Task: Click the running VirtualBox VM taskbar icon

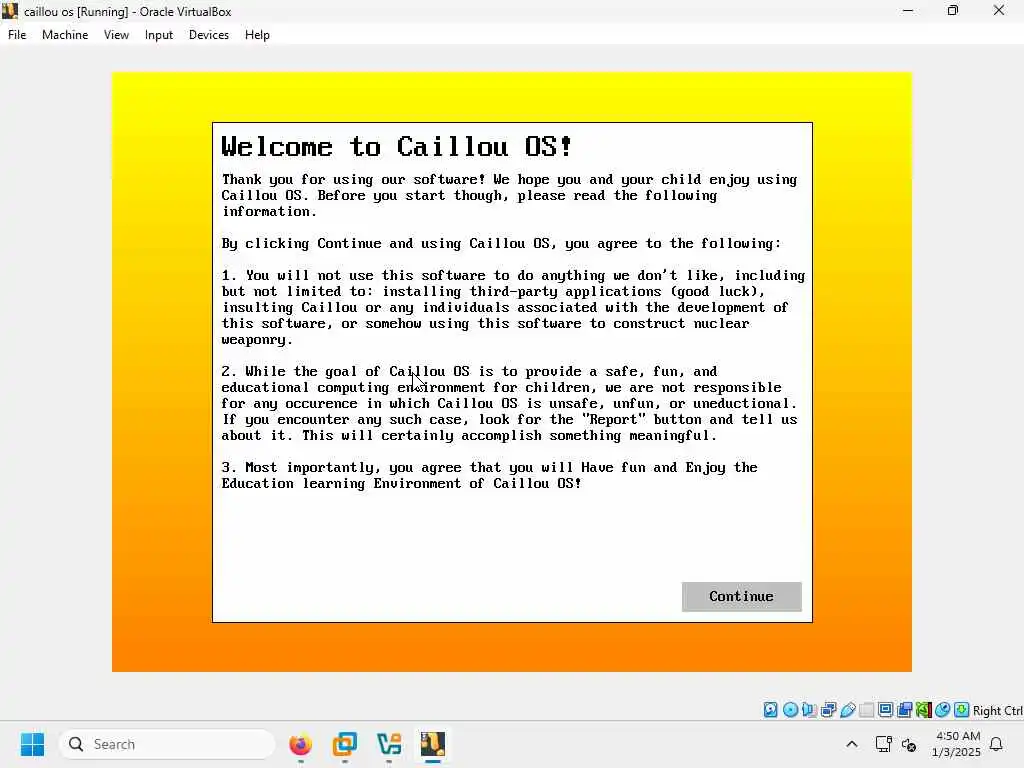Action: click(x=433, y=744)
